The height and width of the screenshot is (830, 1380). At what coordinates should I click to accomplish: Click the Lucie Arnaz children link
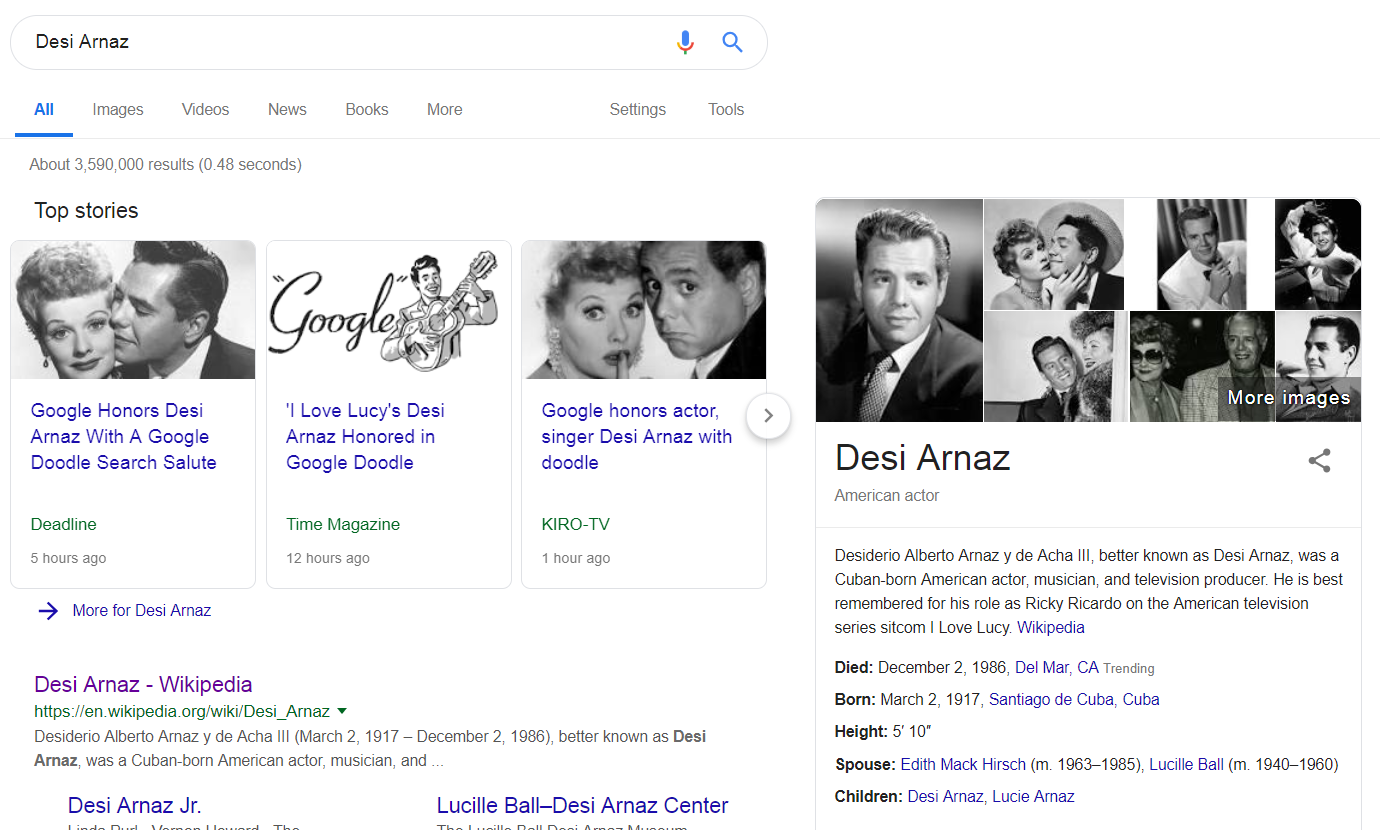(1034, 796)
